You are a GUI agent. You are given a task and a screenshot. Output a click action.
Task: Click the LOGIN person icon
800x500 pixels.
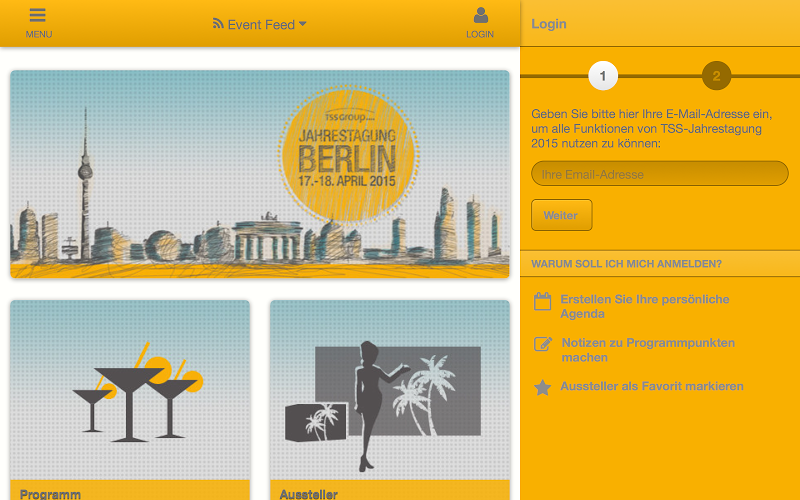(x=481, y=15)
